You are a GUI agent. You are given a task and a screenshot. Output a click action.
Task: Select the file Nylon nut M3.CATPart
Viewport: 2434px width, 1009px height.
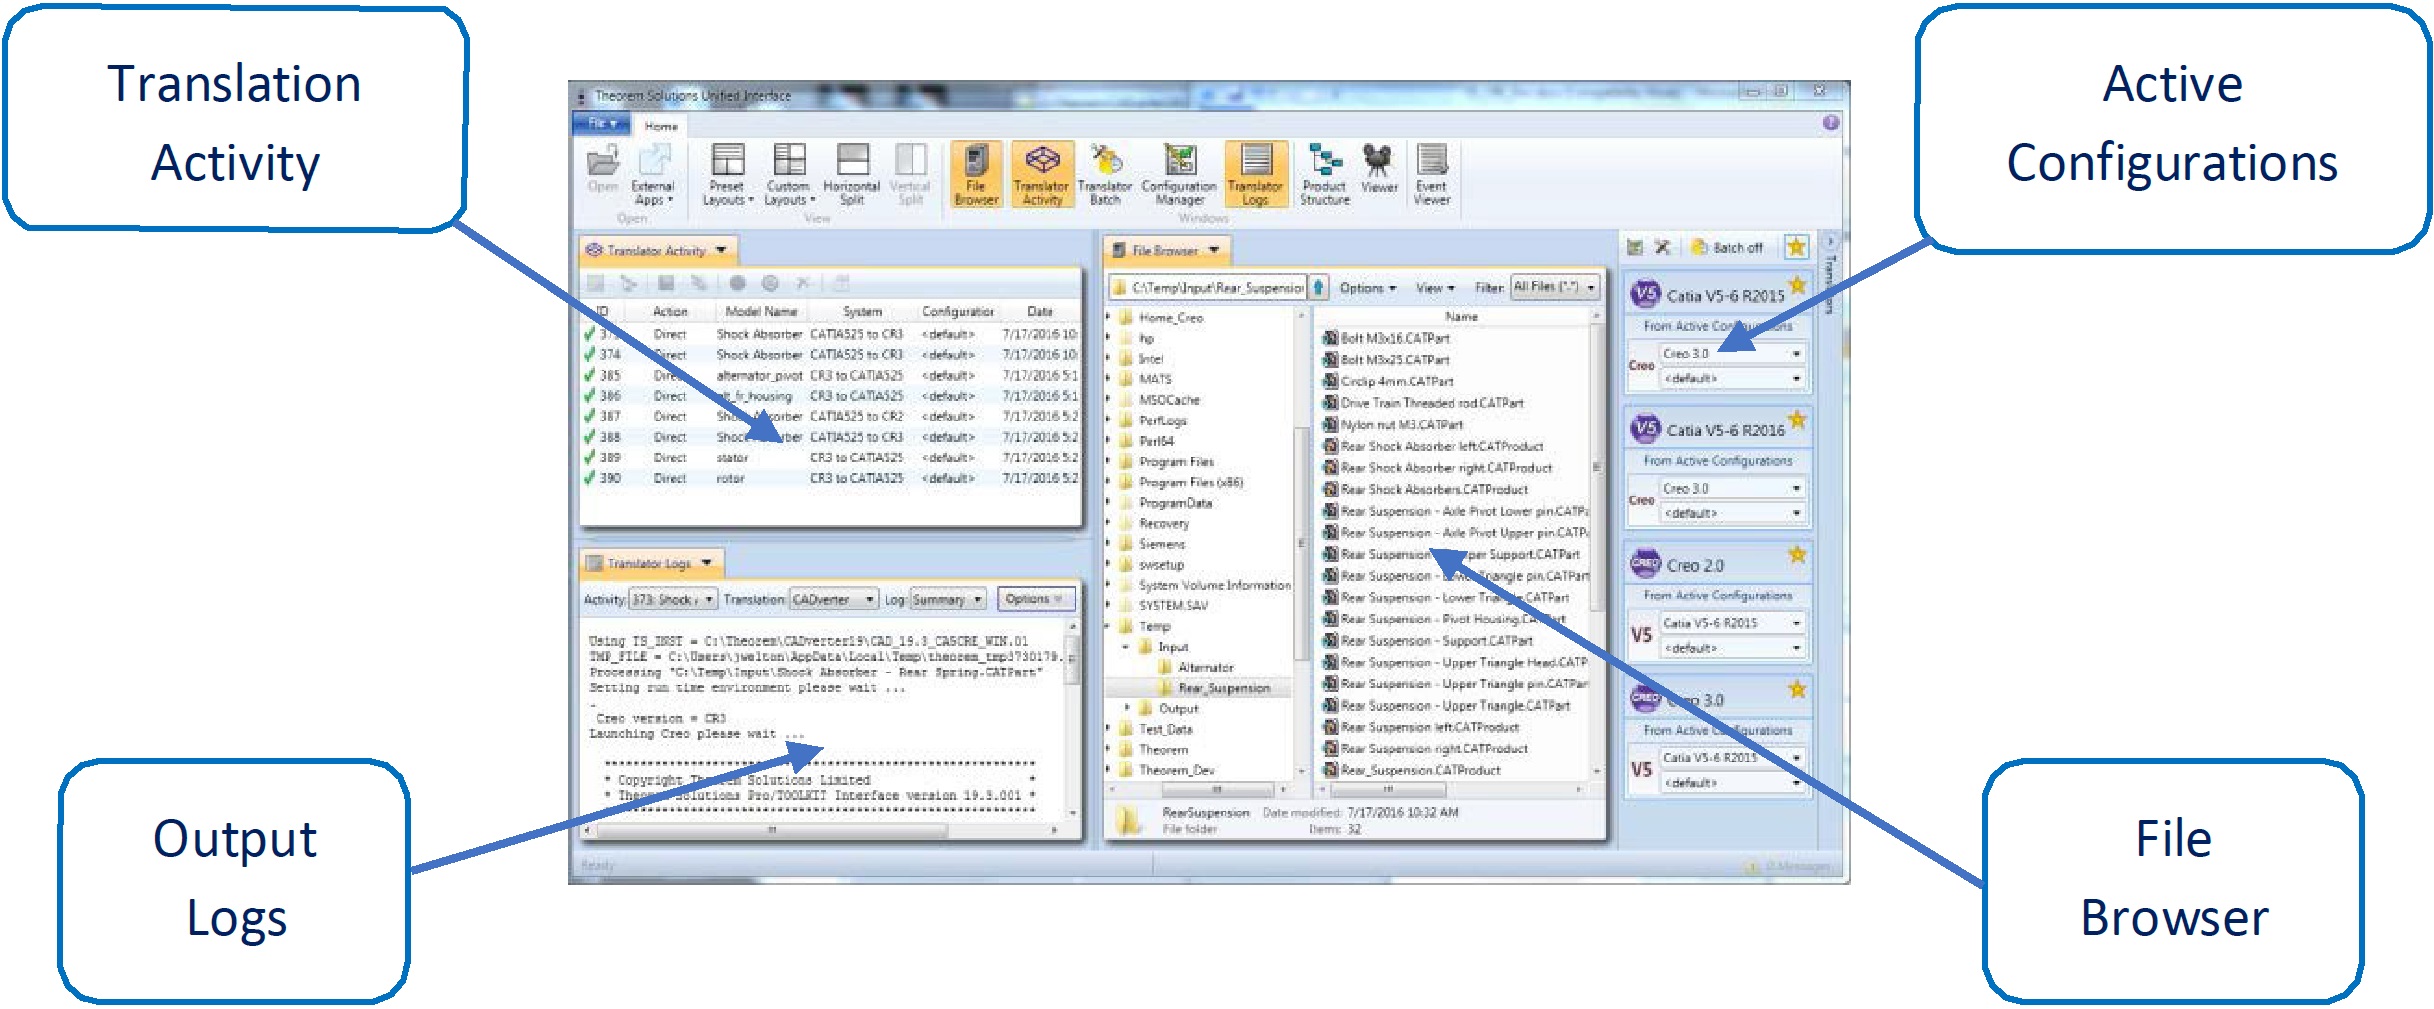(1393, 425)
